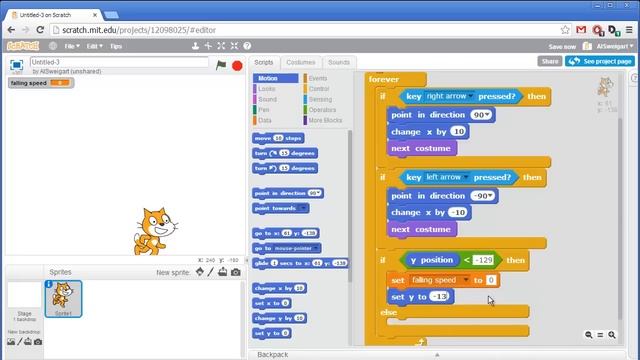The width and height of the screenshot is (640, 360).
Task: Select the Delete scissors tool
Action: click(208, 46)
